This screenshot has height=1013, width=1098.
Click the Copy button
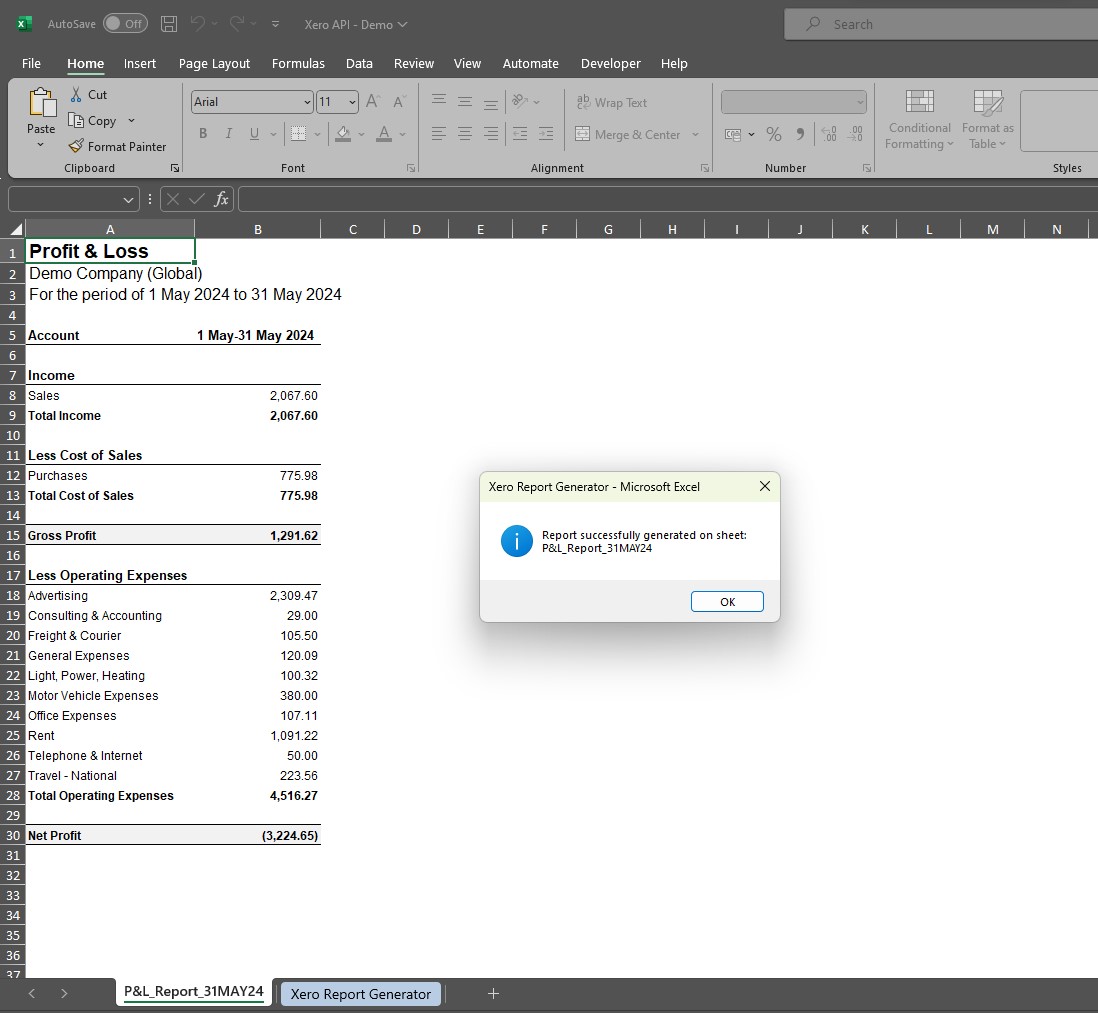point(92,120)
